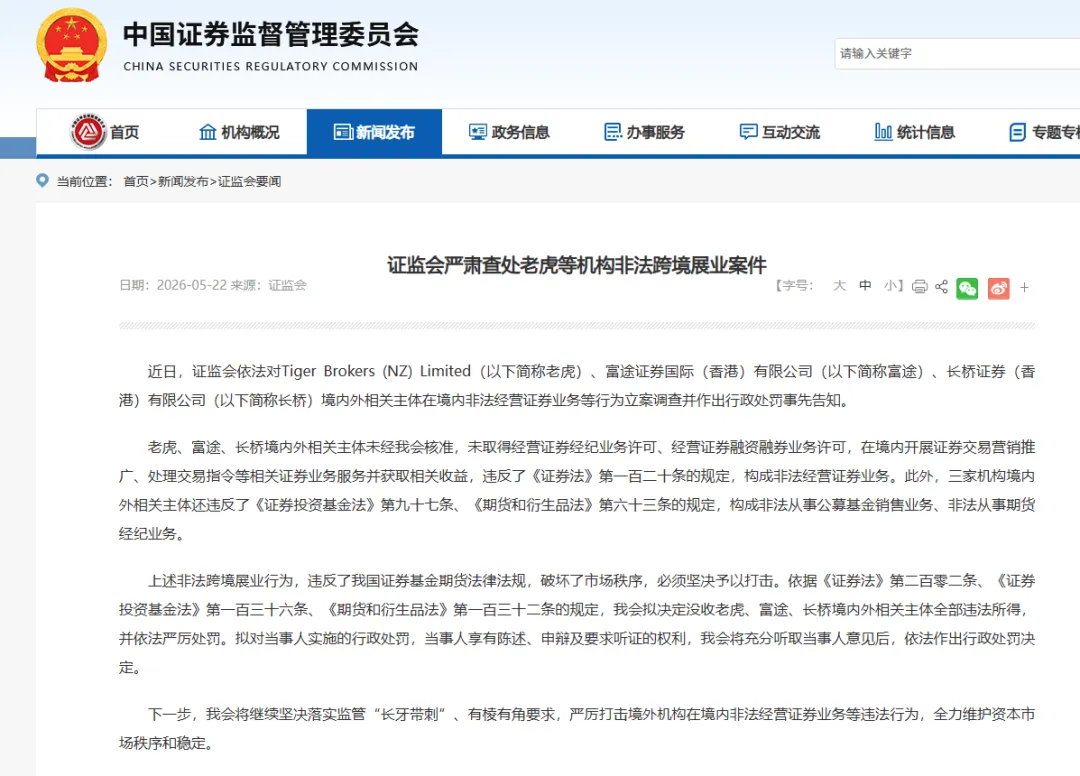Share article via WeChat icon
This screenshot has width=1080, height=776.
tap(967, 289)
